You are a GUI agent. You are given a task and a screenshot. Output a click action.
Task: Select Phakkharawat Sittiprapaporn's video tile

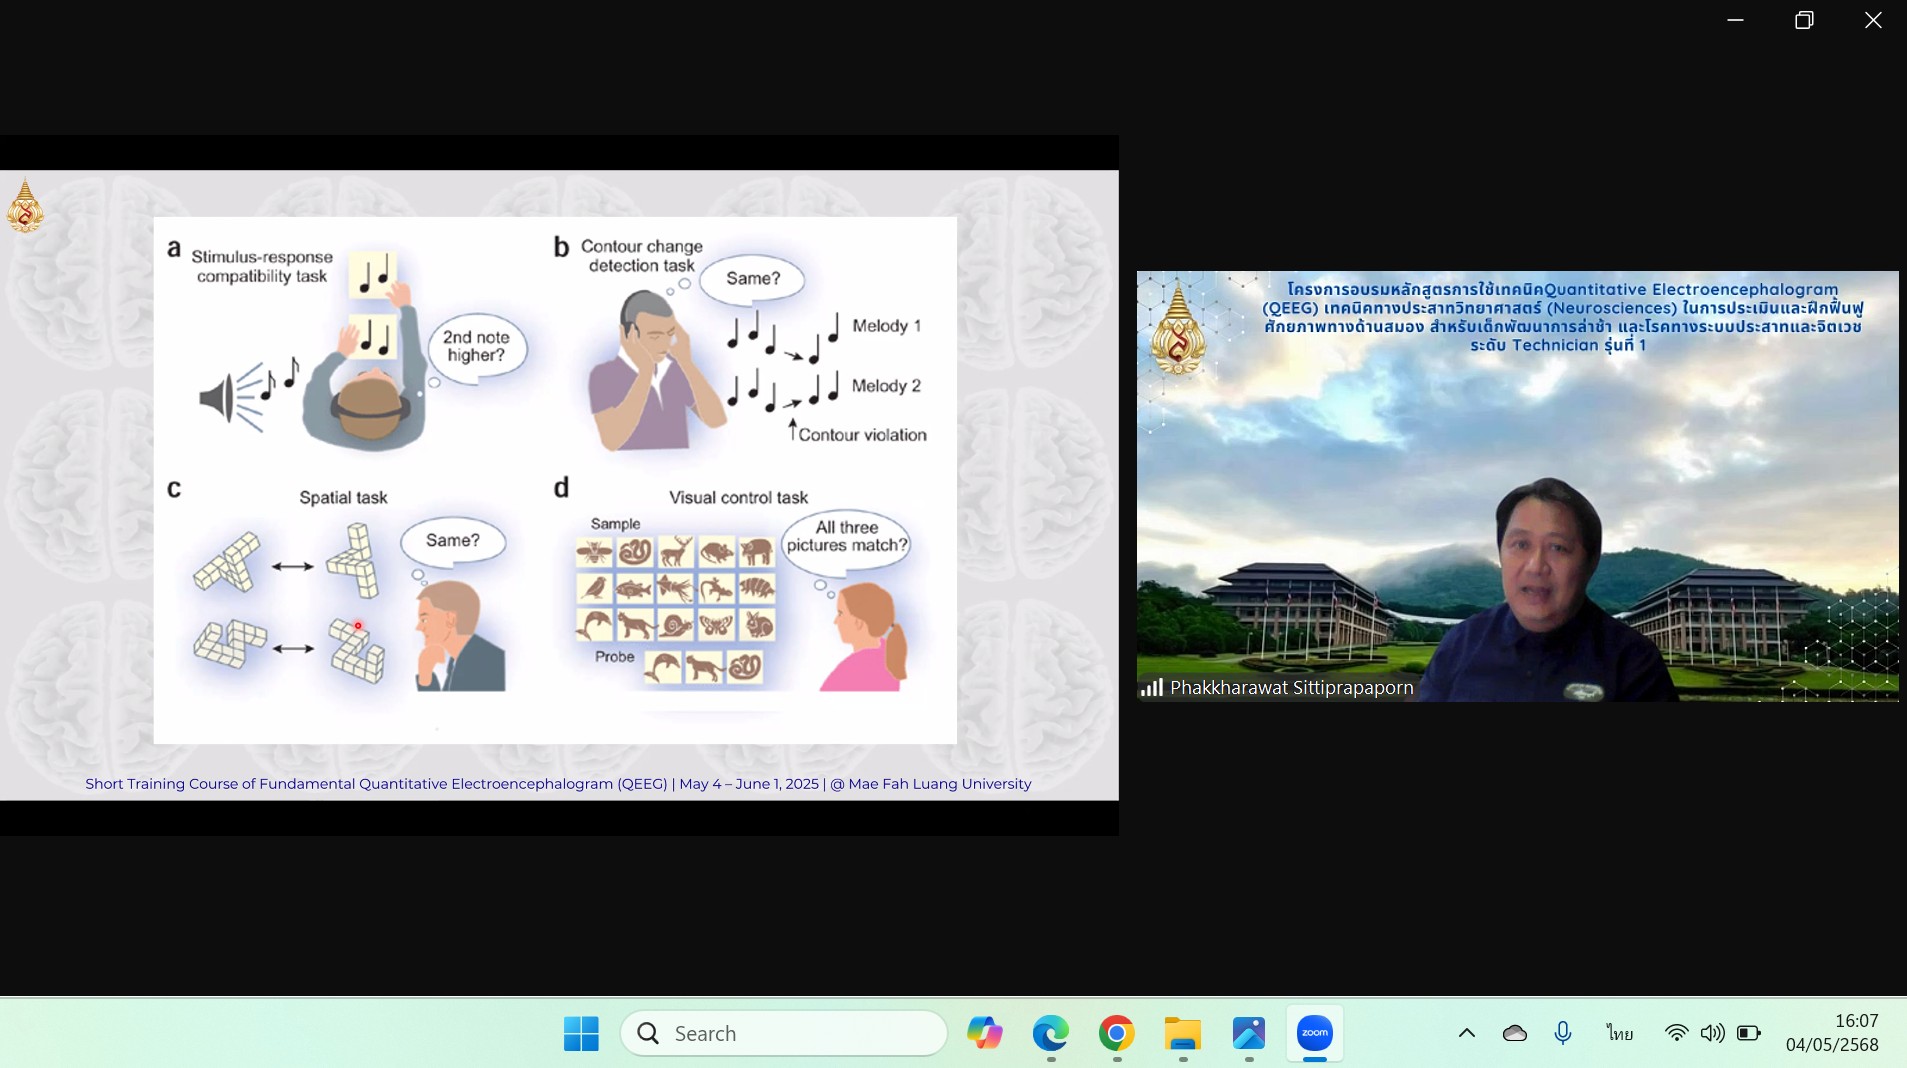click(1517, 486)
